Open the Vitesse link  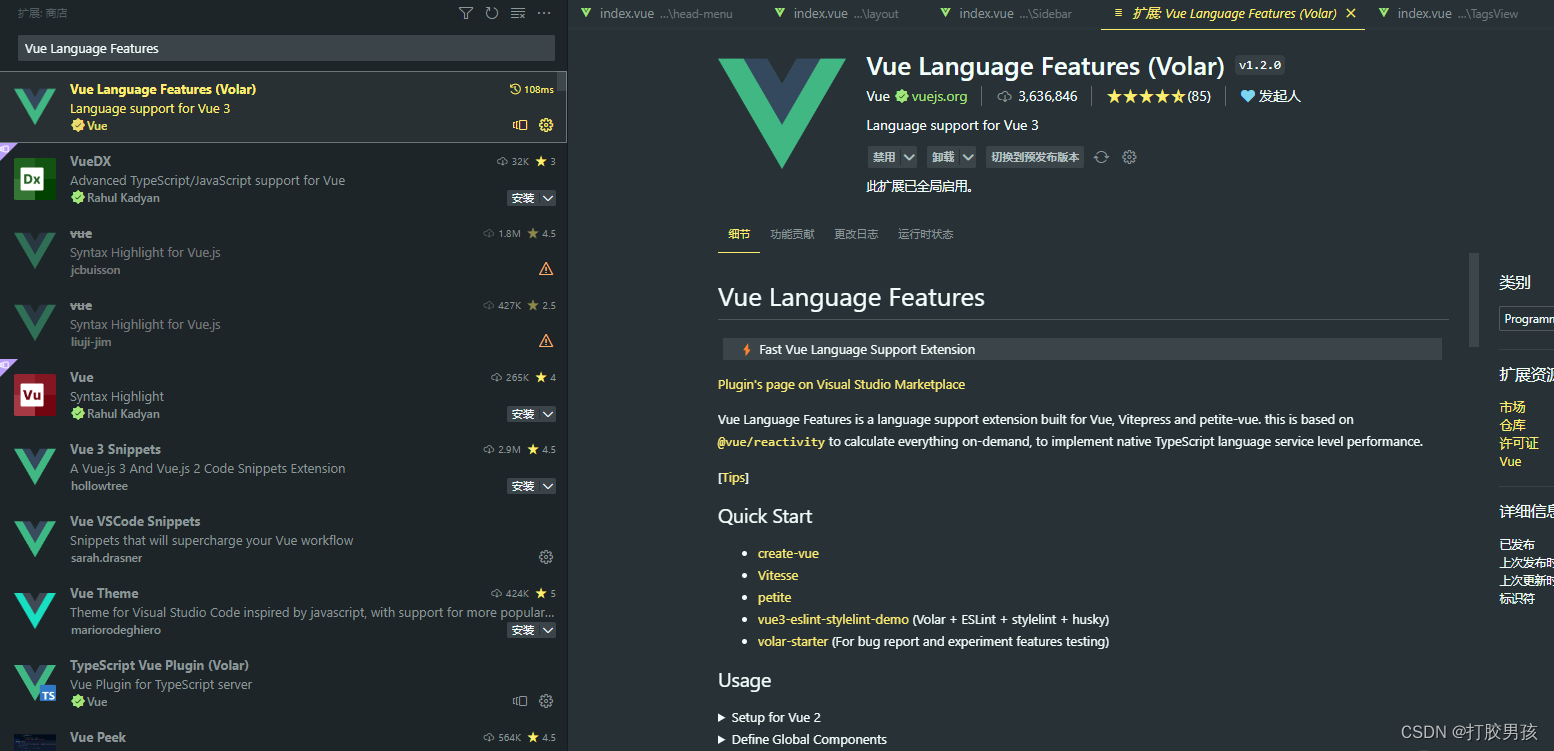click(778, 575)
